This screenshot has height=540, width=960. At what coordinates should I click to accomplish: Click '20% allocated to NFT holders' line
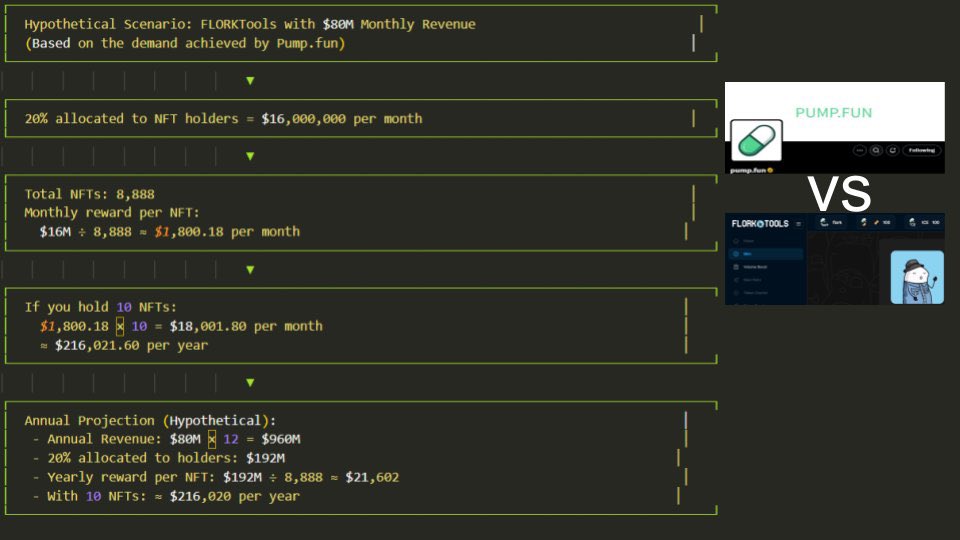[223, 119]
